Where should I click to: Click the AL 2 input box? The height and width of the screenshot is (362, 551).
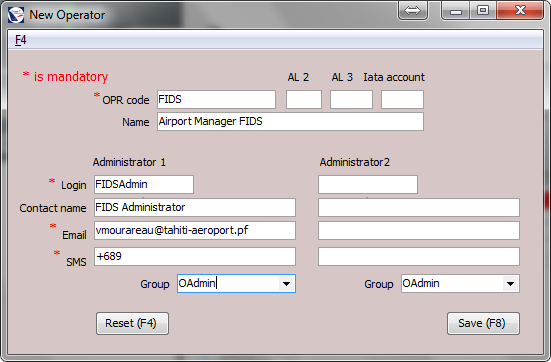pyautogui.click(x=304, y=99)
